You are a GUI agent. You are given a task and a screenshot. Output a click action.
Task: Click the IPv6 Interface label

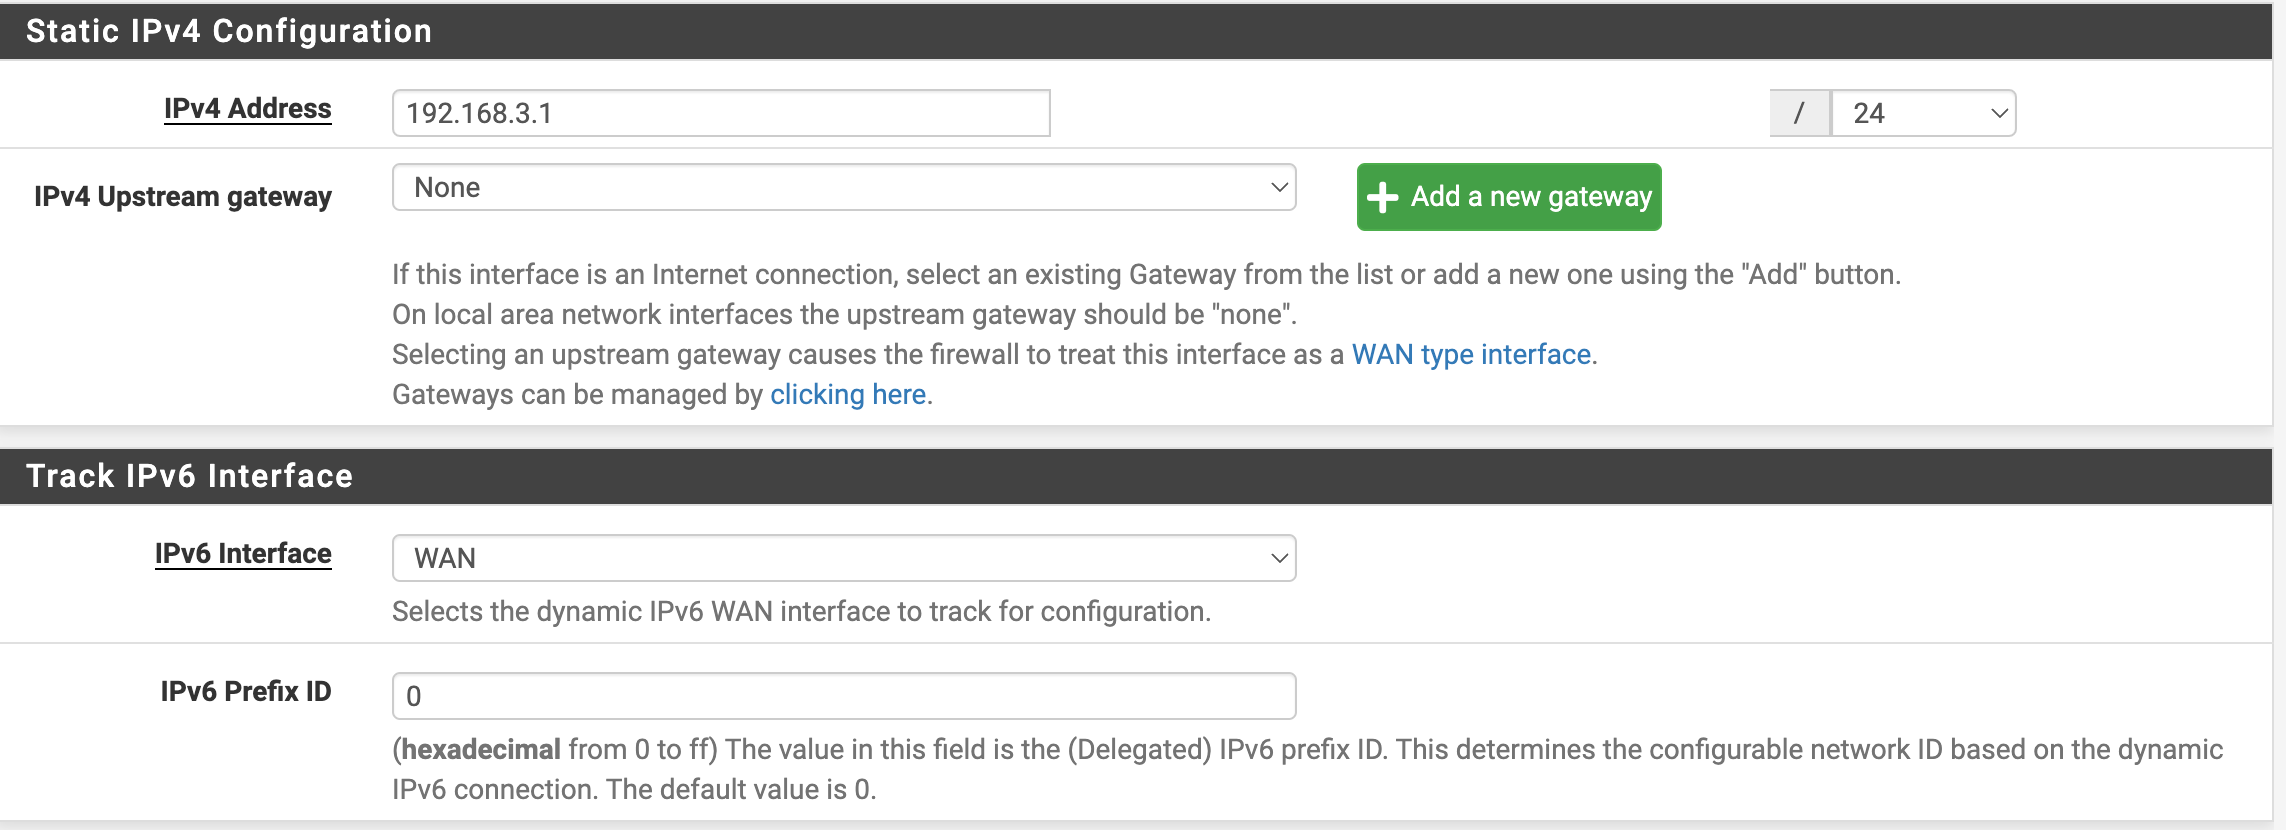pos(243,553)
